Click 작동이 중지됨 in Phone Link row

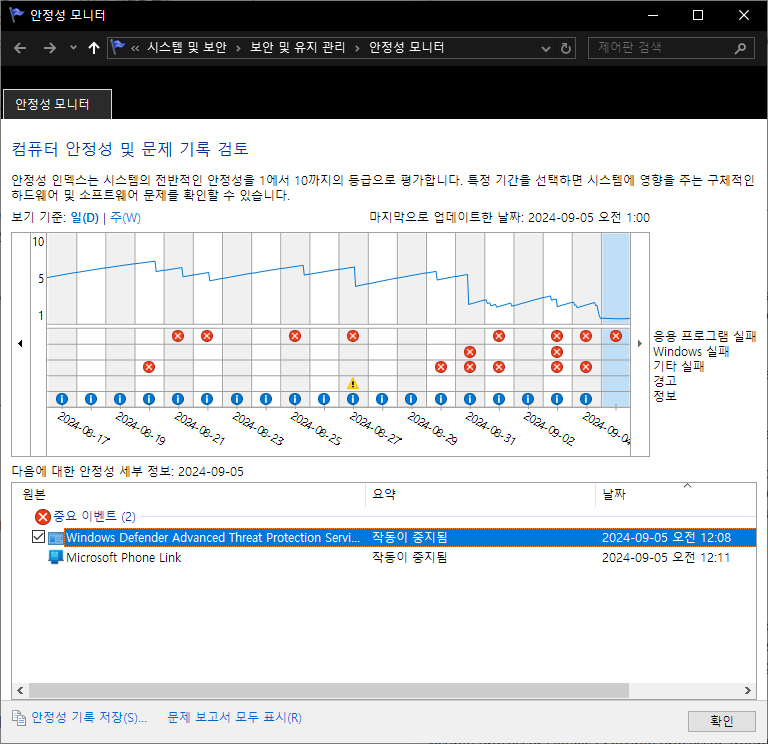pyautogui.click(x=409, y=557)
